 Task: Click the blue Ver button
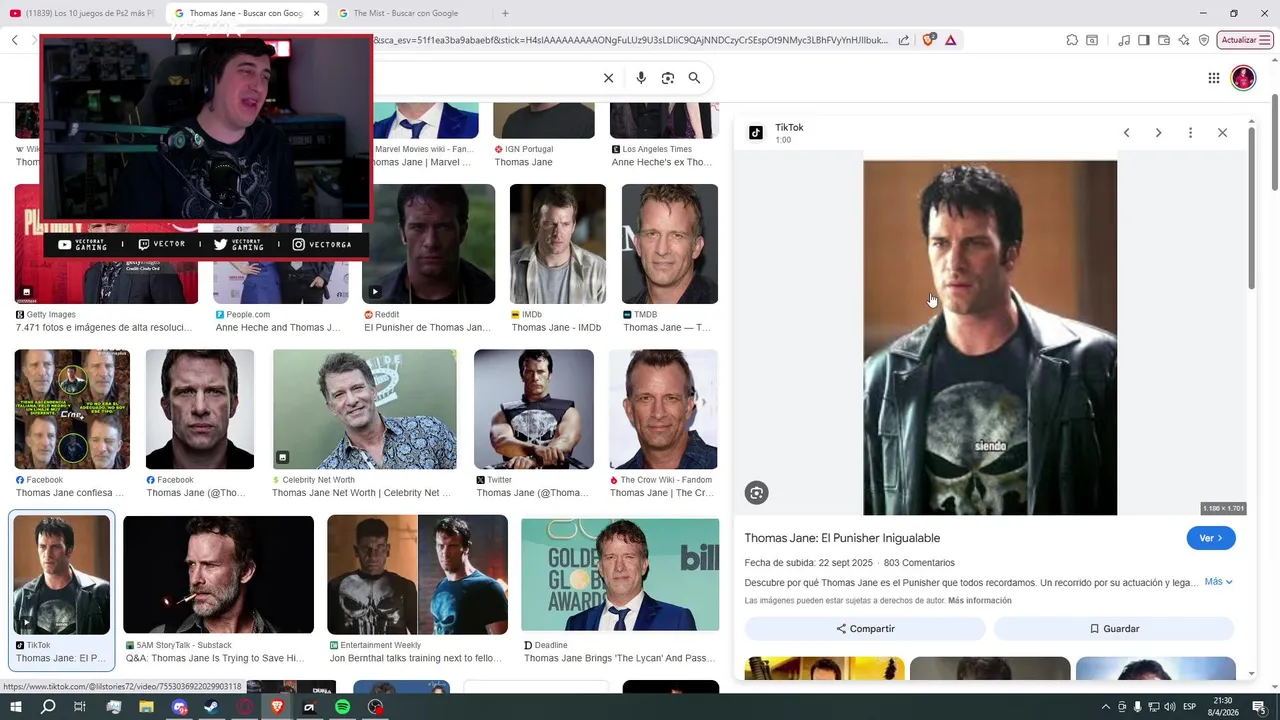click(x=1211, y=538)
